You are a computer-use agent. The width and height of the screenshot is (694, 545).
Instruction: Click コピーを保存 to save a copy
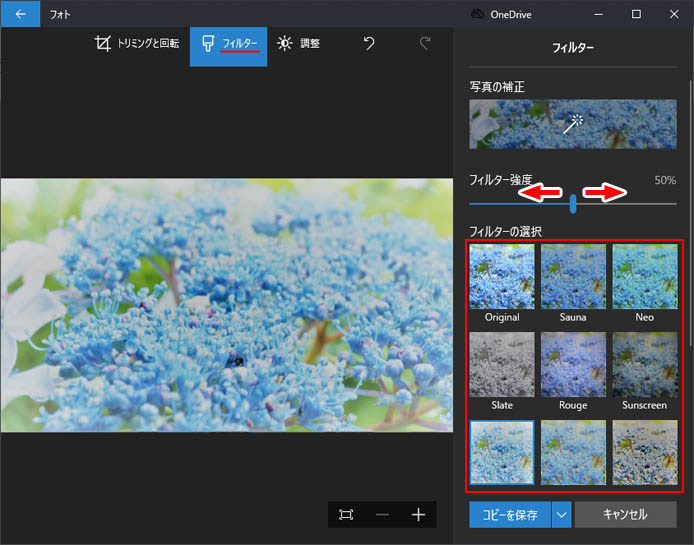pyautogui.click(x=510, y=514)
